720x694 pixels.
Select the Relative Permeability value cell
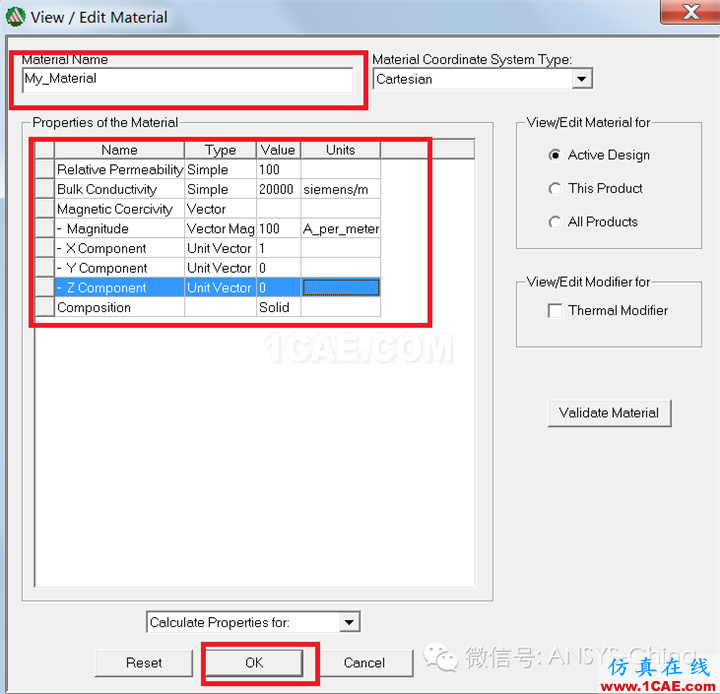pyautogui.click(x=277, y=170)
